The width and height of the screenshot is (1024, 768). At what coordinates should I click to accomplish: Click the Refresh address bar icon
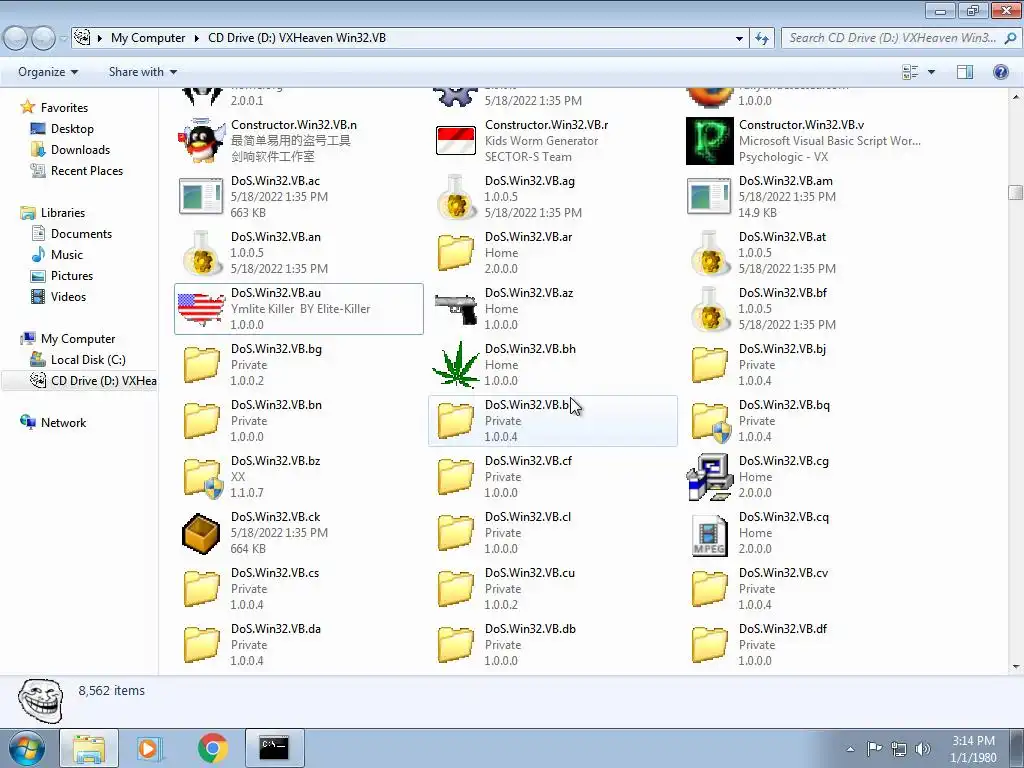[761, 38]
